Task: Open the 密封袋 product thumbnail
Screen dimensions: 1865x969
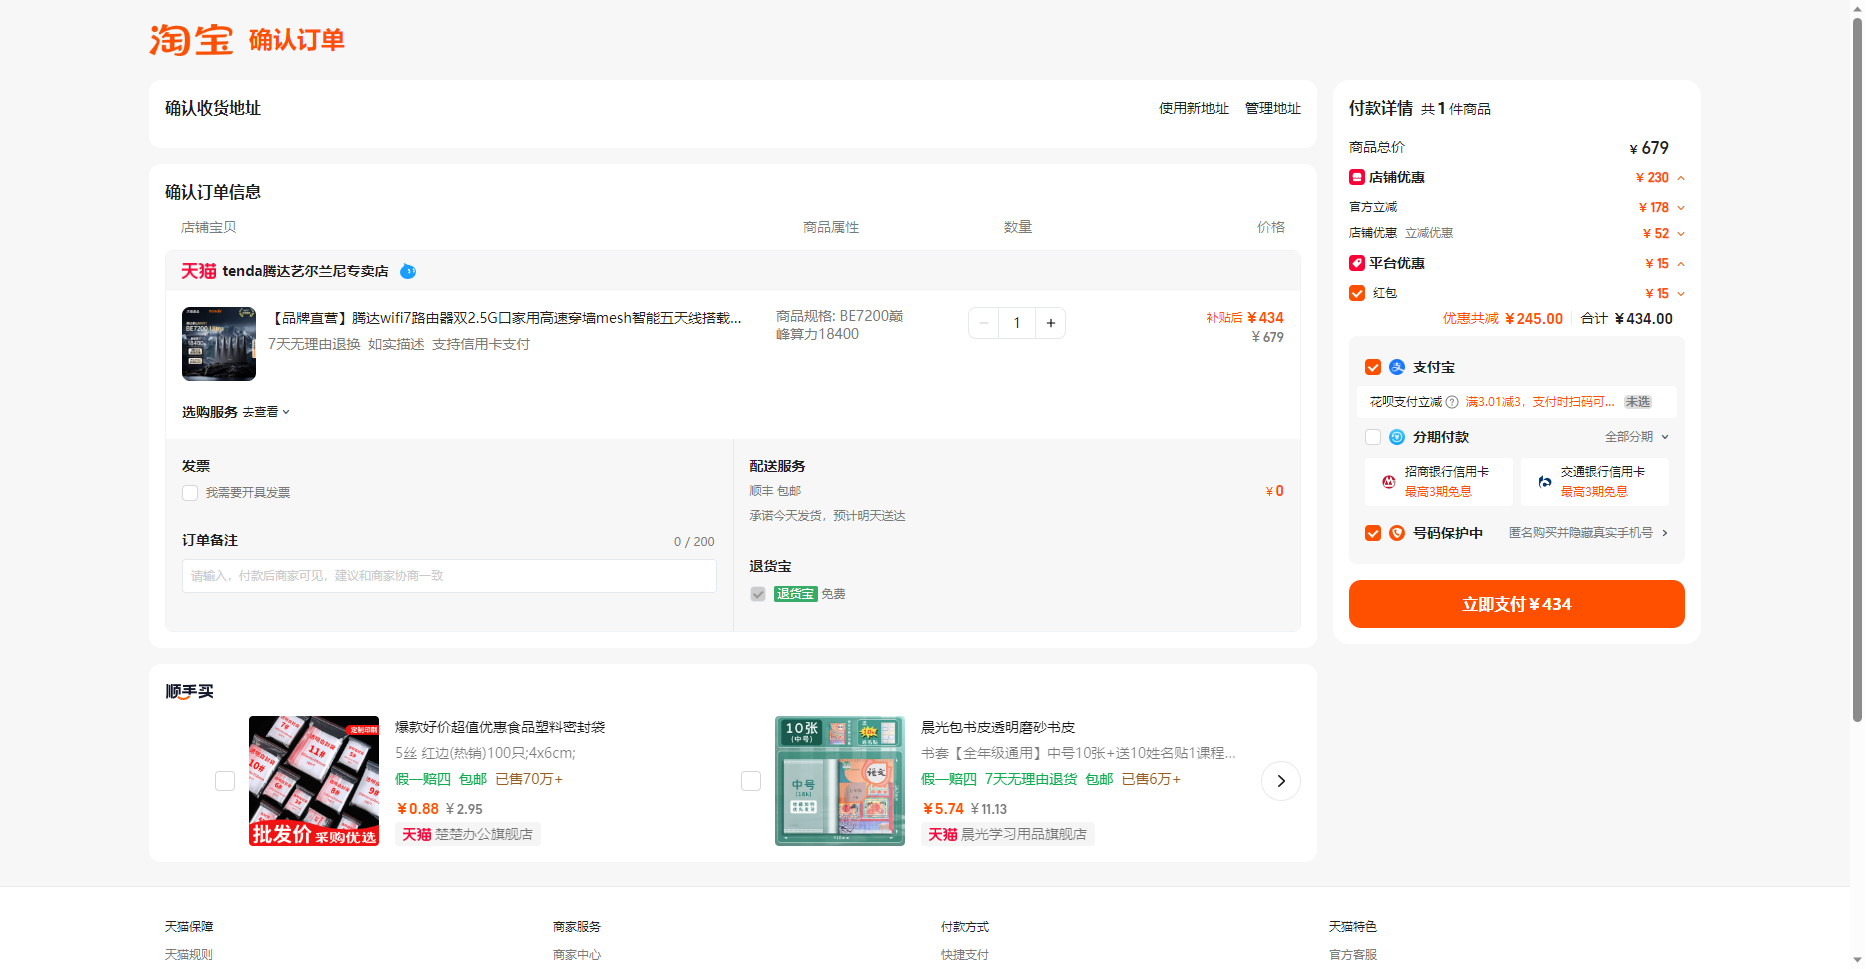Action: (314, 781)
